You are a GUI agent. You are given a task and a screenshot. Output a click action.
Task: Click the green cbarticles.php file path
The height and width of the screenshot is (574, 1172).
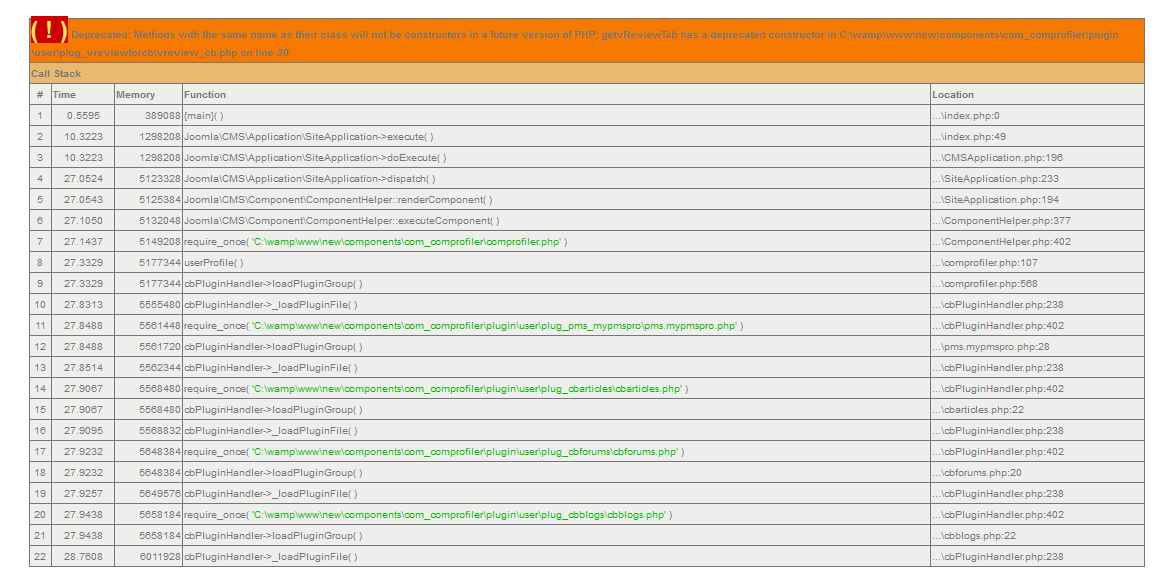tap(466, 389)
